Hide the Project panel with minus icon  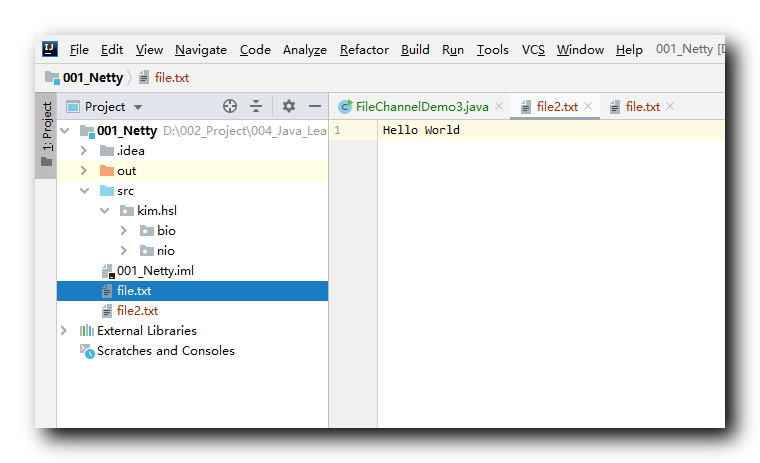pyautogui.click(x=315, y=106)
